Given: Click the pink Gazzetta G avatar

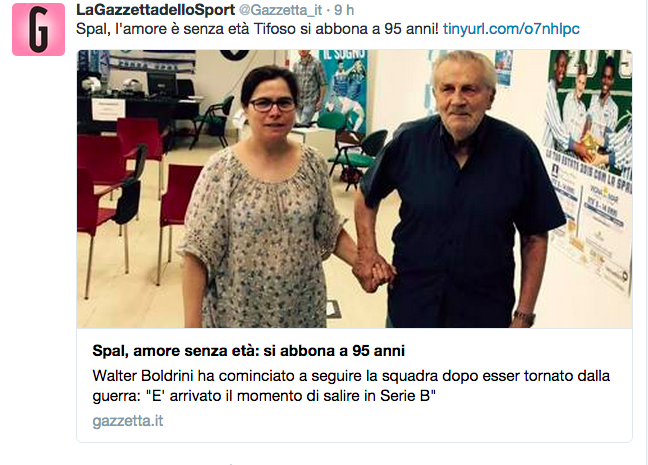Looking at the screenshot, I should [38, 29].
